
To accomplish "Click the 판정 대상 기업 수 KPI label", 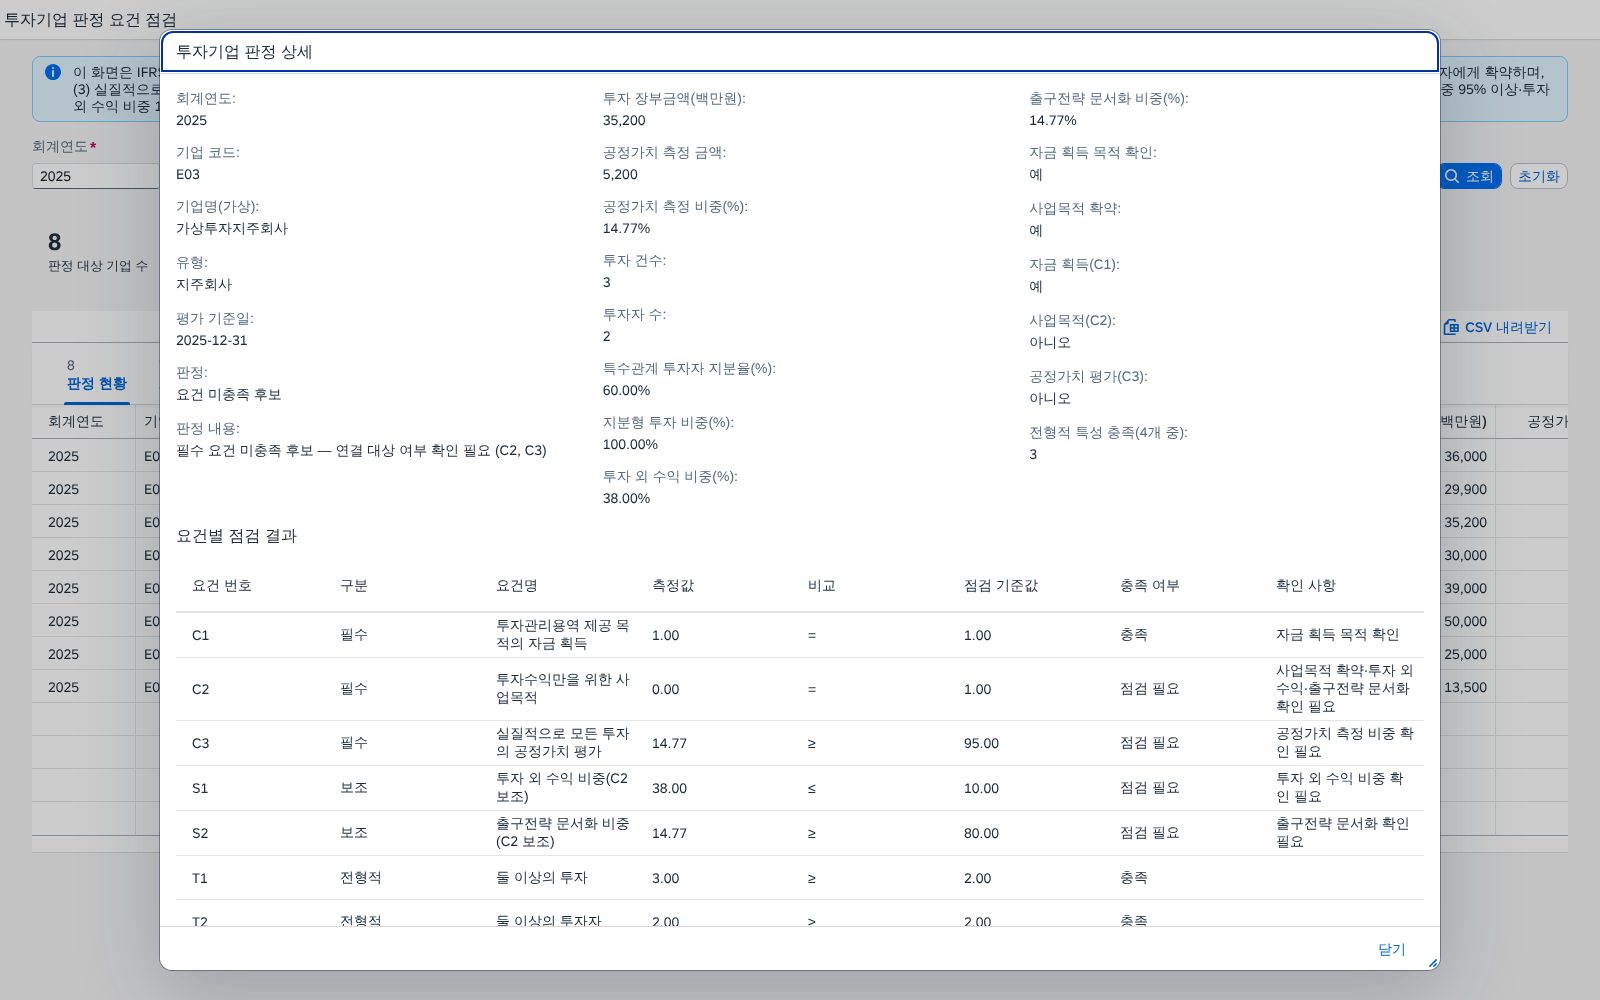I will click(98, 266).
